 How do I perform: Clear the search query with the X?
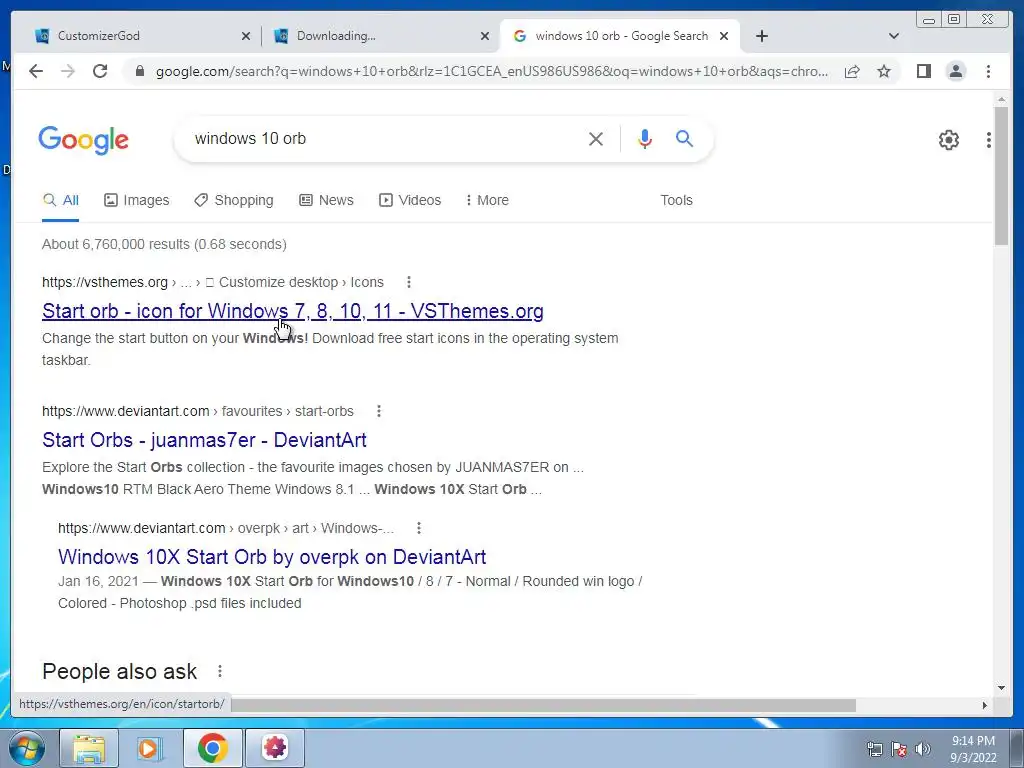pyautogui.click(x=596, y=138)
